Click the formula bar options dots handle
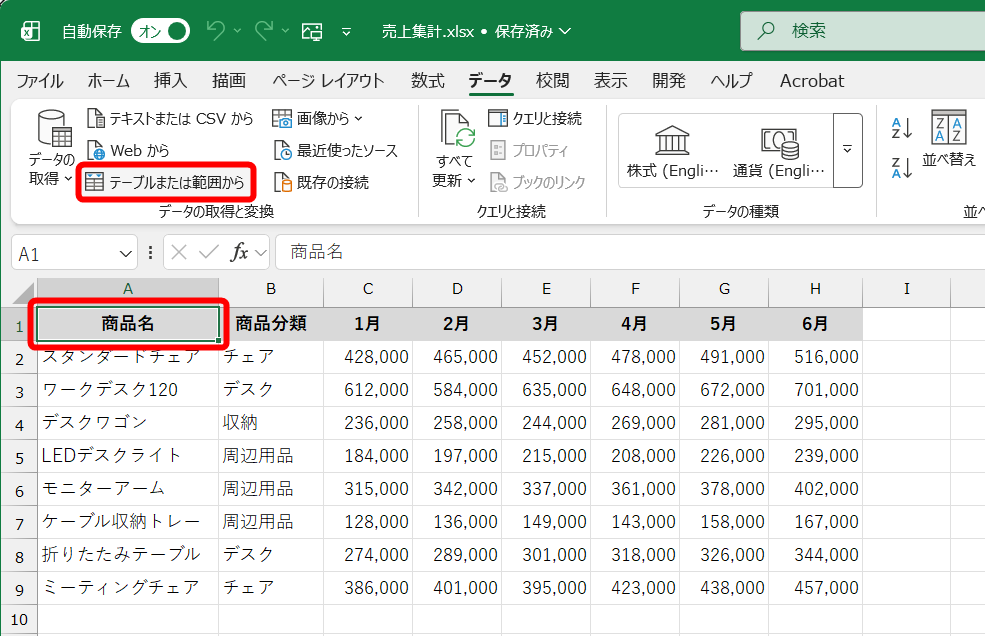This screenshot has height=636, width=985. 150,253
